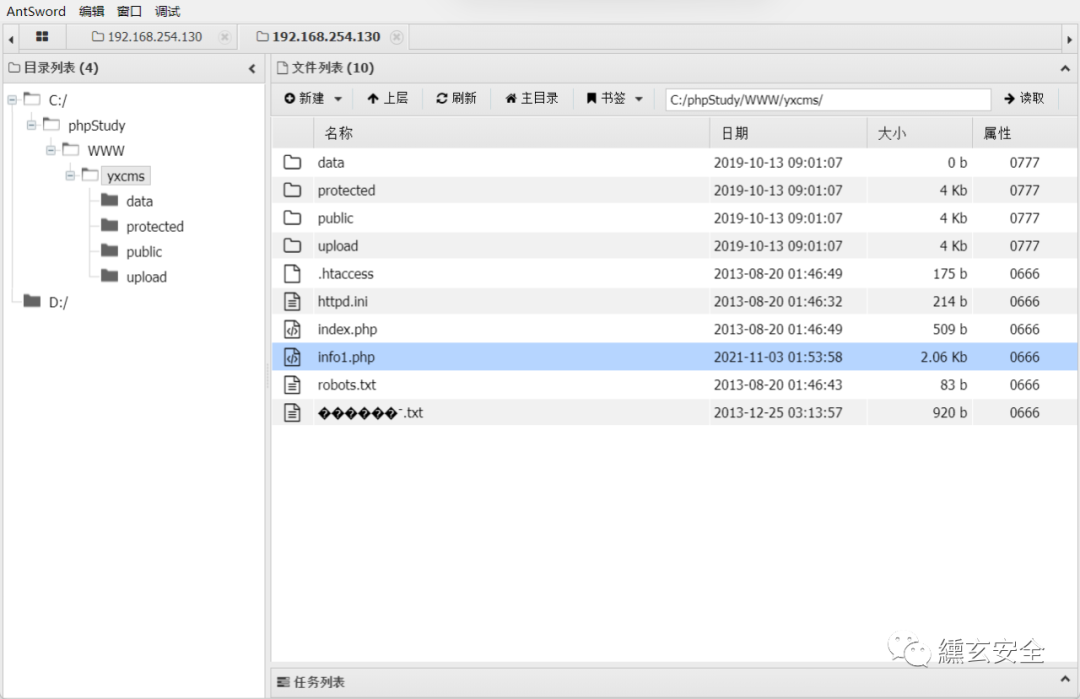The image size is (1080, 699).
Task: Select the index.php file name
Action: point(347,329)
